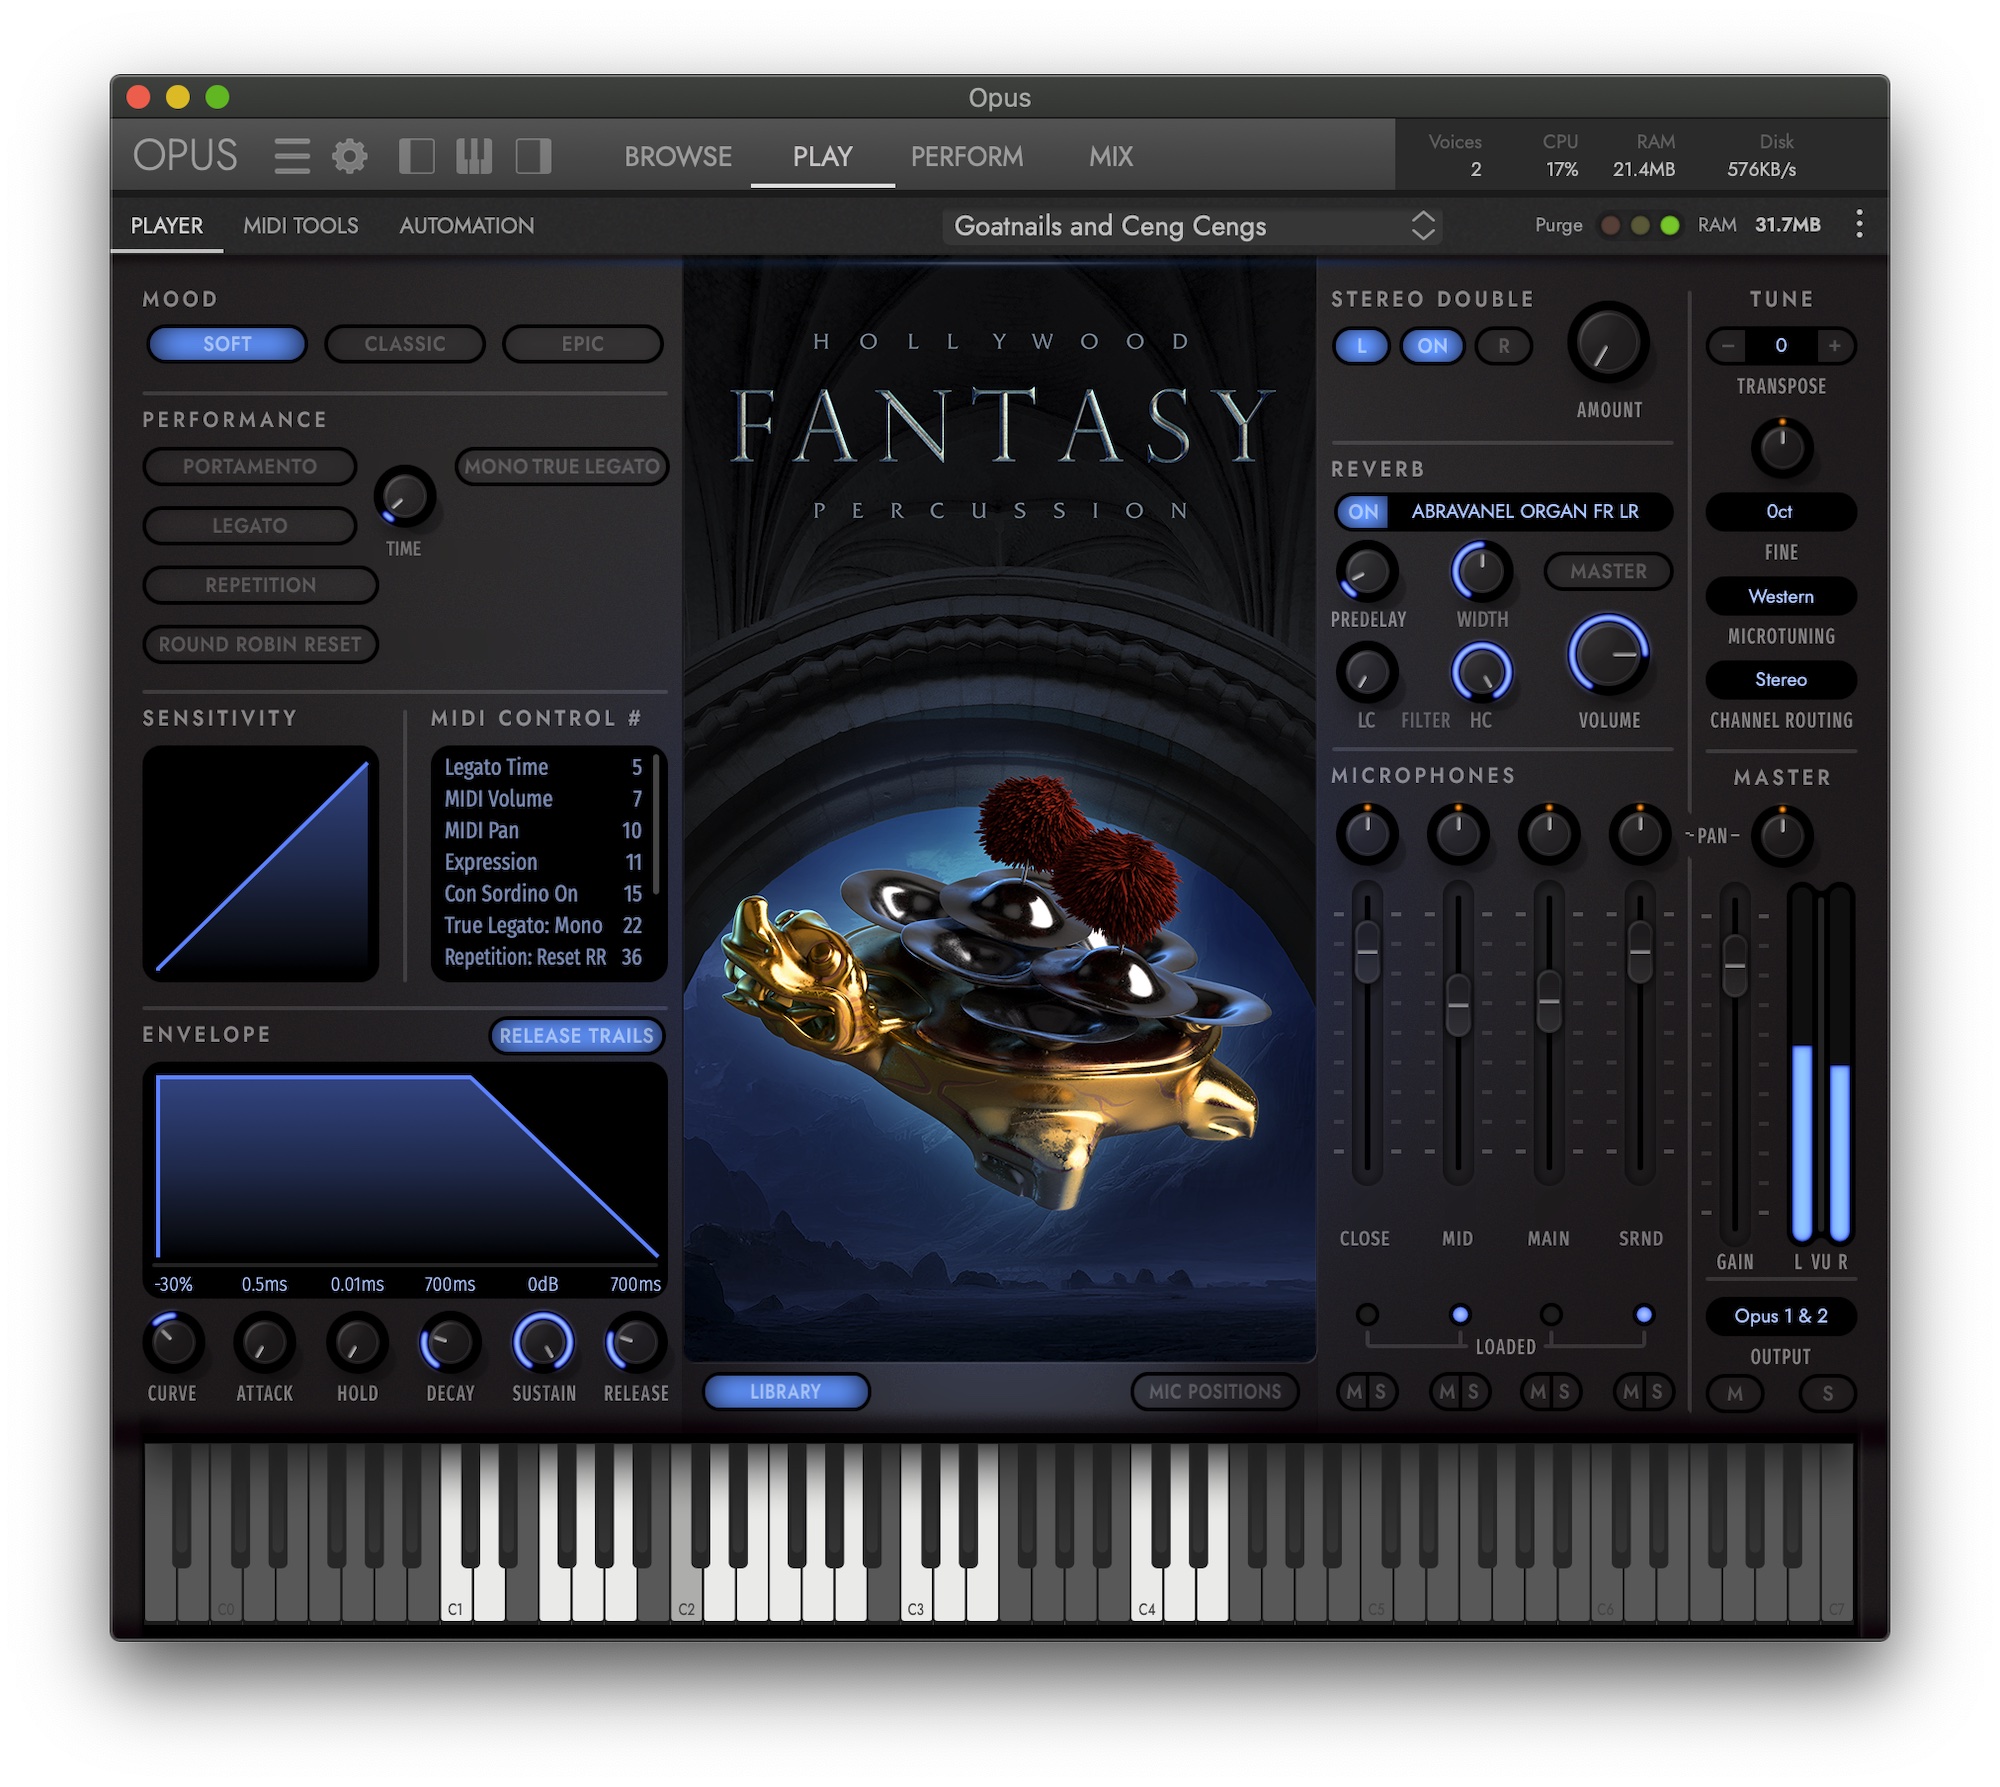Toggle the right side panel icon

coord(533,156)
